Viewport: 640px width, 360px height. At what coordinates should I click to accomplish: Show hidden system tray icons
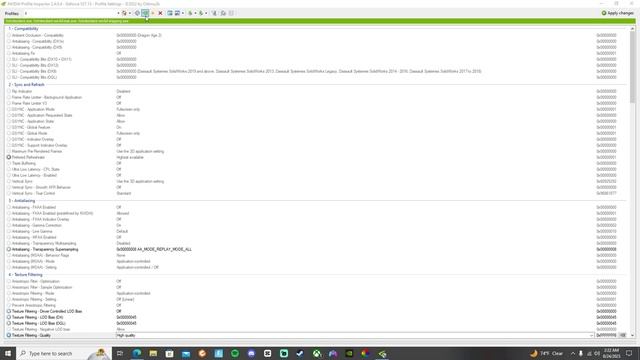[573, 353]
